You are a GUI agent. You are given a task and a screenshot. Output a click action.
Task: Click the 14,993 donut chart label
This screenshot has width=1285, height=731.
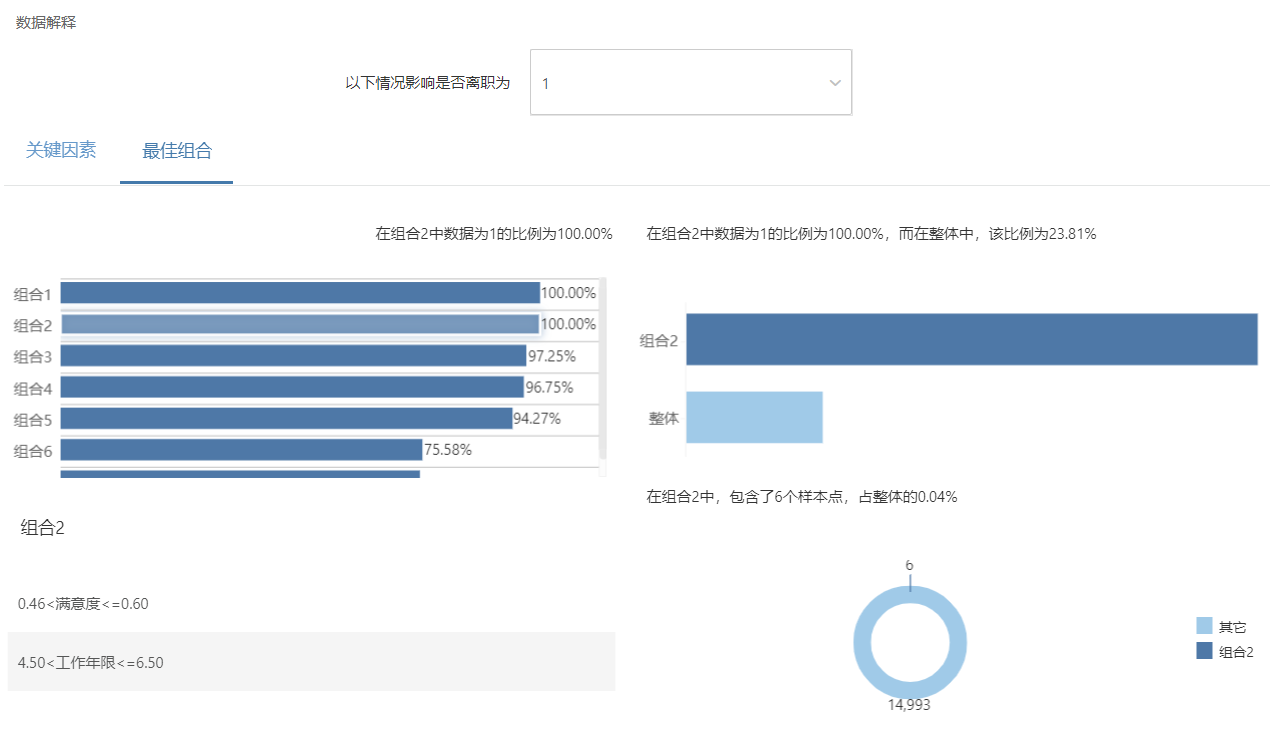(909, 704)
